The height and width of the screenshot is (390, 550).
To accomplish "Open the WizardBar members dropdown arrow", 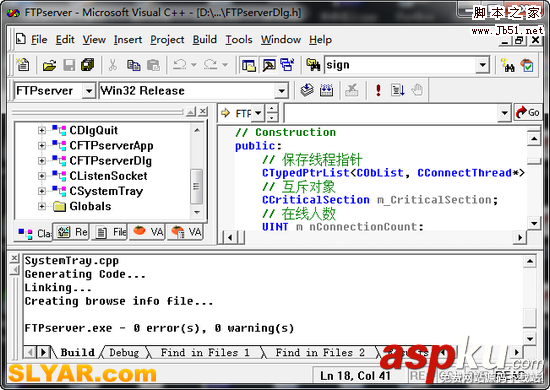I will click(504, 113).
